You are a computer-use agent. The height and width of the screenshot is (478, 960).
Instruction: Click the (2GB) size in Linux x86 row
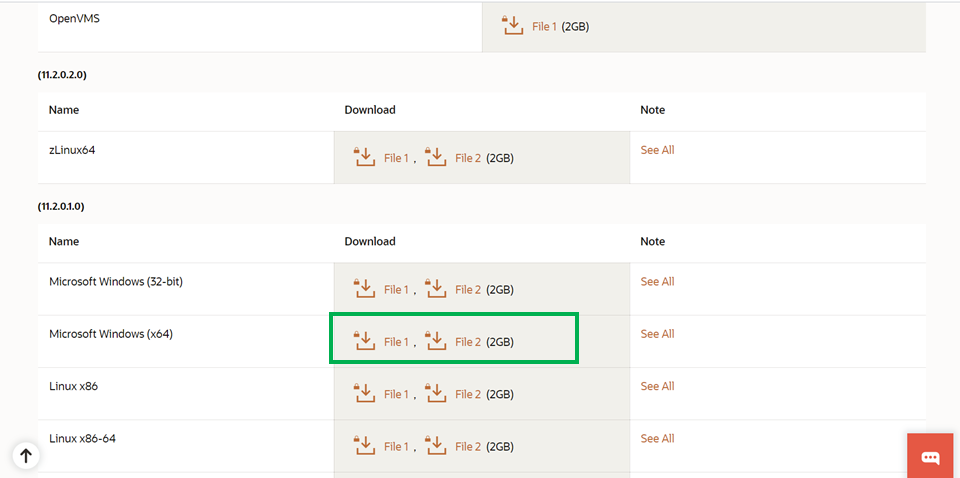(x=500, y=394)
